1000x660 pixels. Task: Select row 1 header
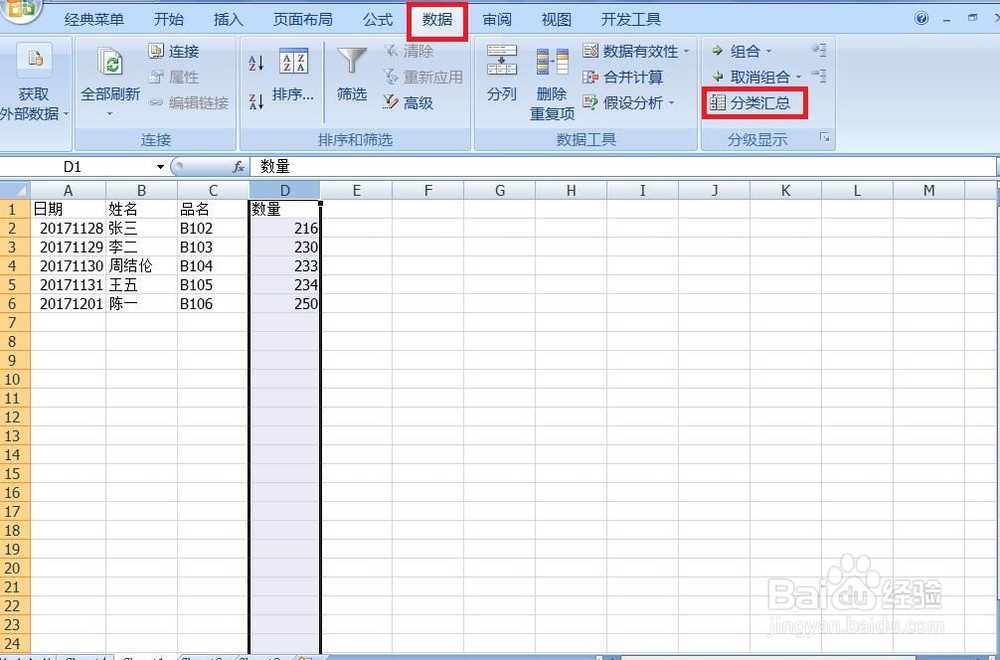[15, 209]
